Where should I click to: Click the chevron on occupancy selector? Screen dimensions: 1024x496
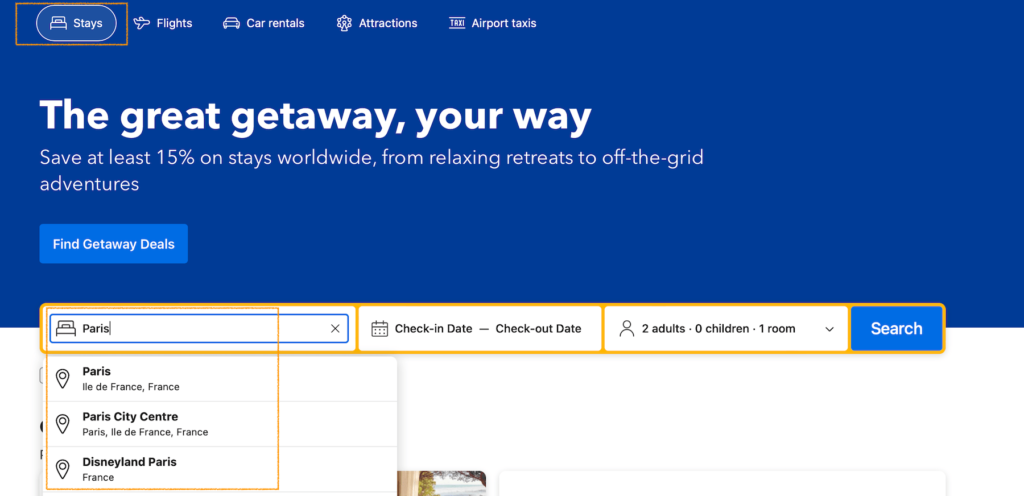pos(829,329)
